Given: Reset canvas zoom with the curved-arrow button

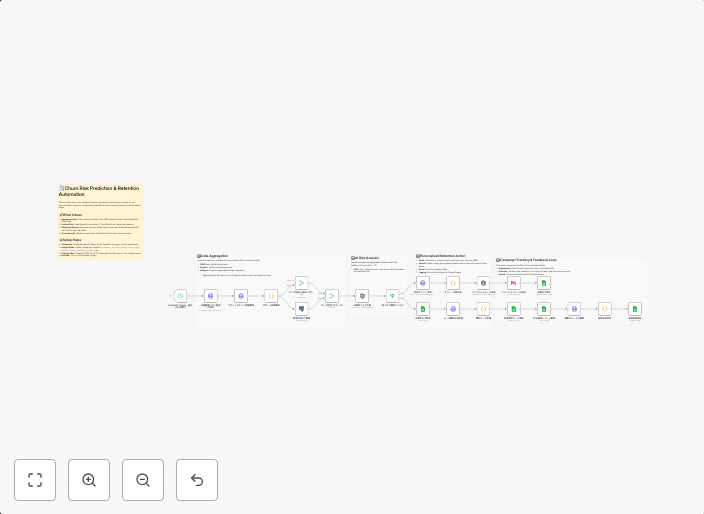Looking at the screenshot, I should click(x=197, y=480).
